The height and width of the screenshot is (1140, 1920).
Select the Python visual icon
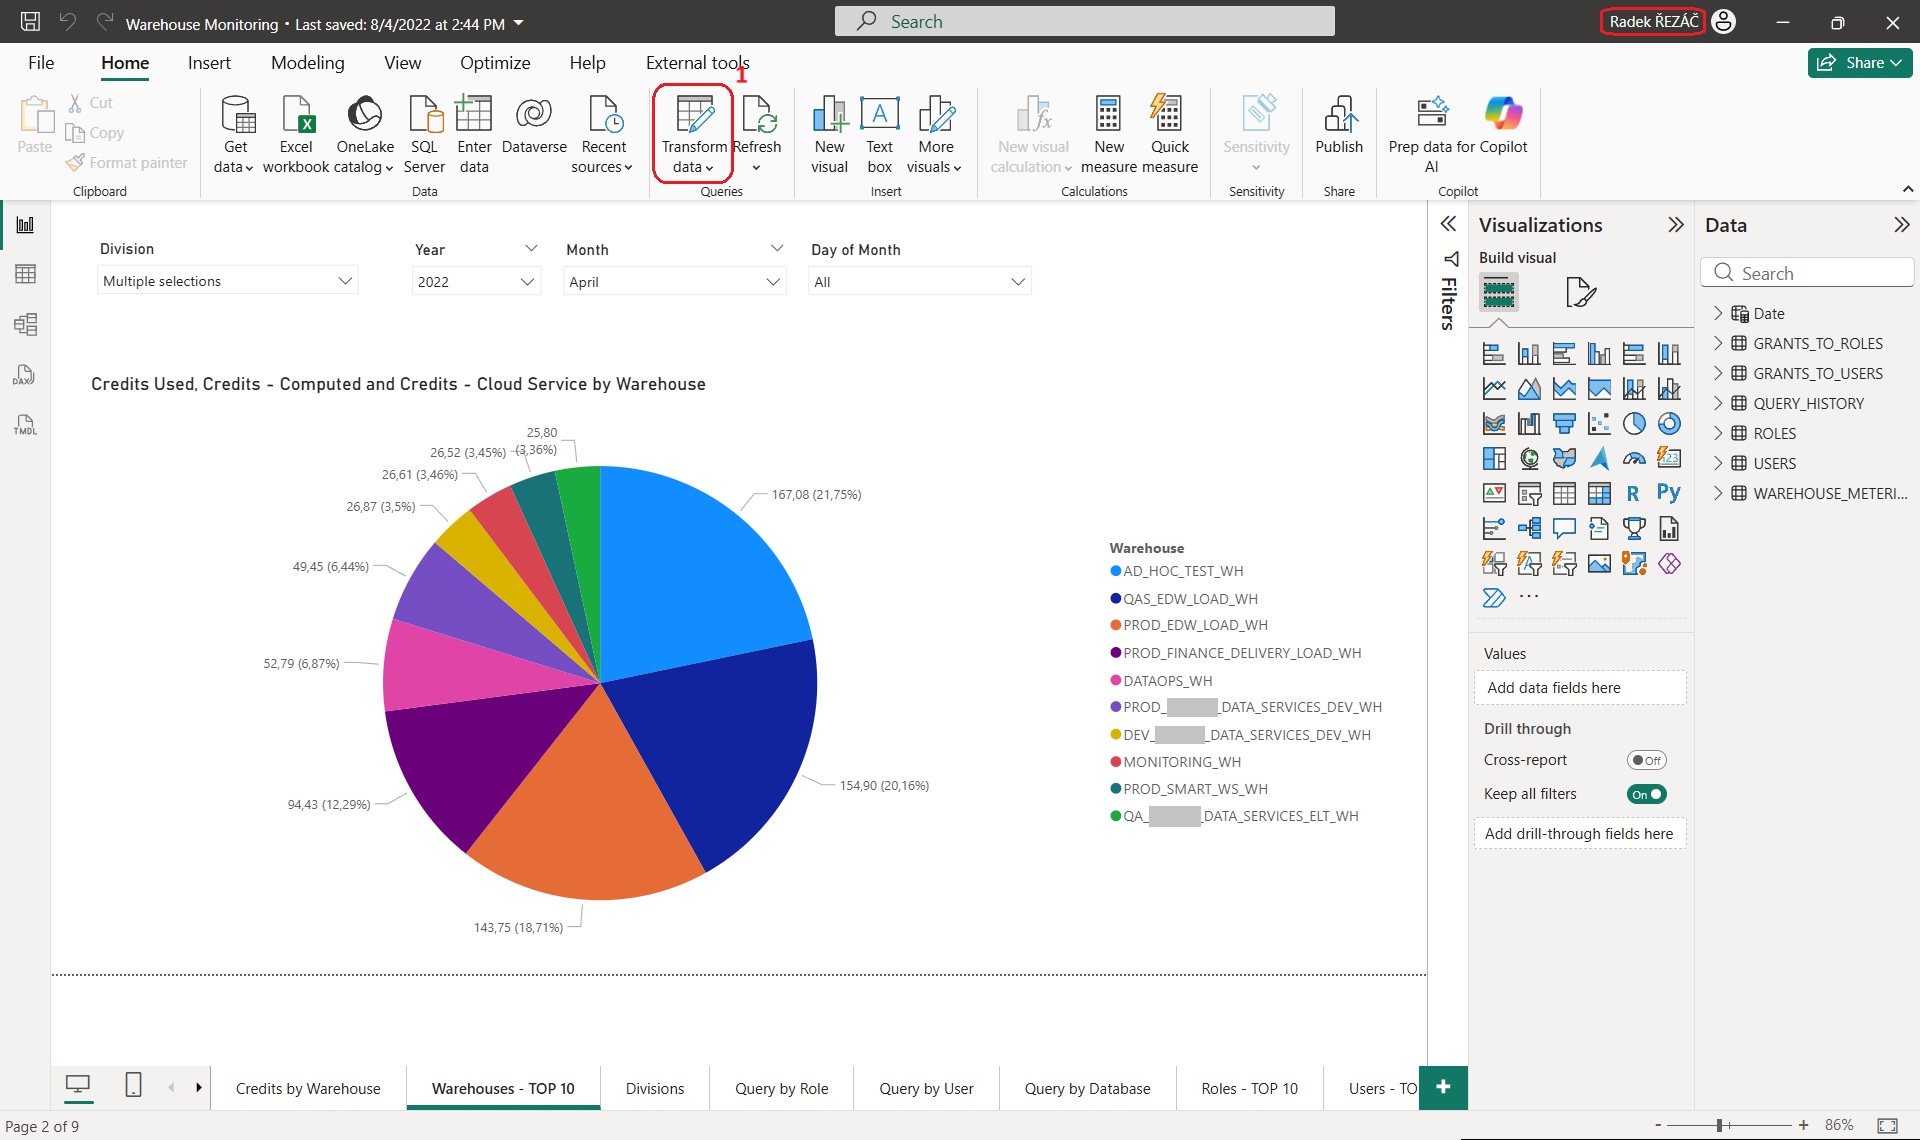click(1668, 493)
